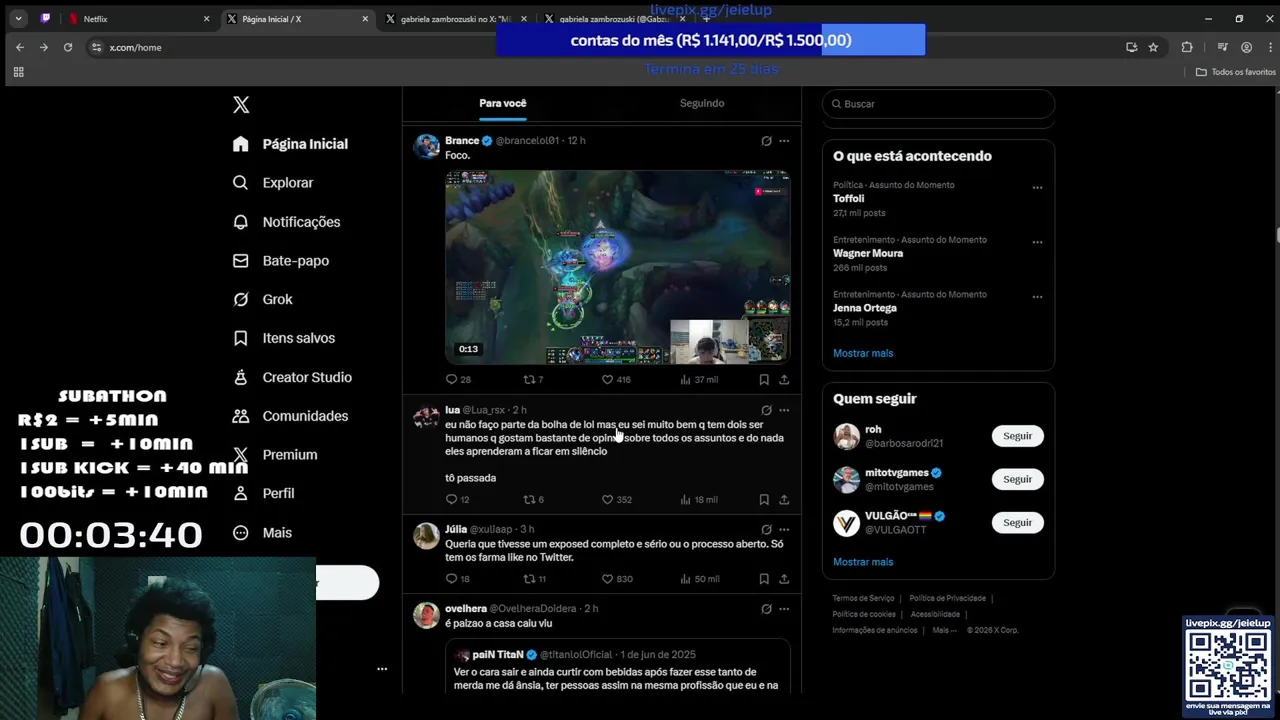Switch to the Página Inicial / X tab
1280x720 pixels.
(296, 19)
